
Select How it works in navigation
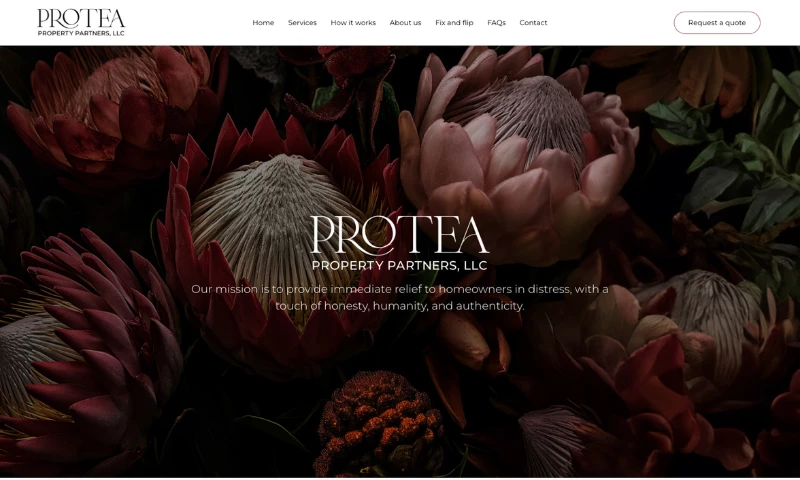pyautogui.click(x=353, y=22)
